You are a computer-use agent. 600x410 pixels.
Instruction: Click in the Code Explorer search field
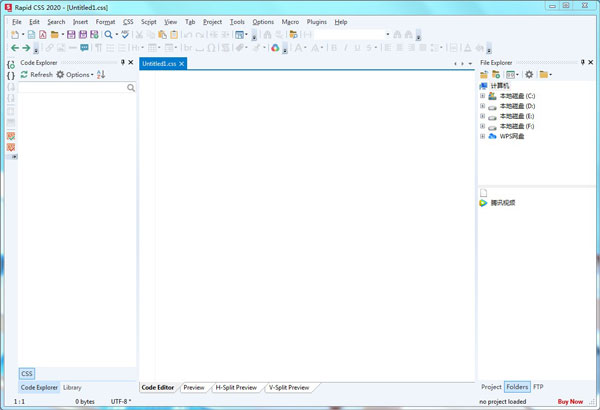pyautogui.click(x=73, y=88)
